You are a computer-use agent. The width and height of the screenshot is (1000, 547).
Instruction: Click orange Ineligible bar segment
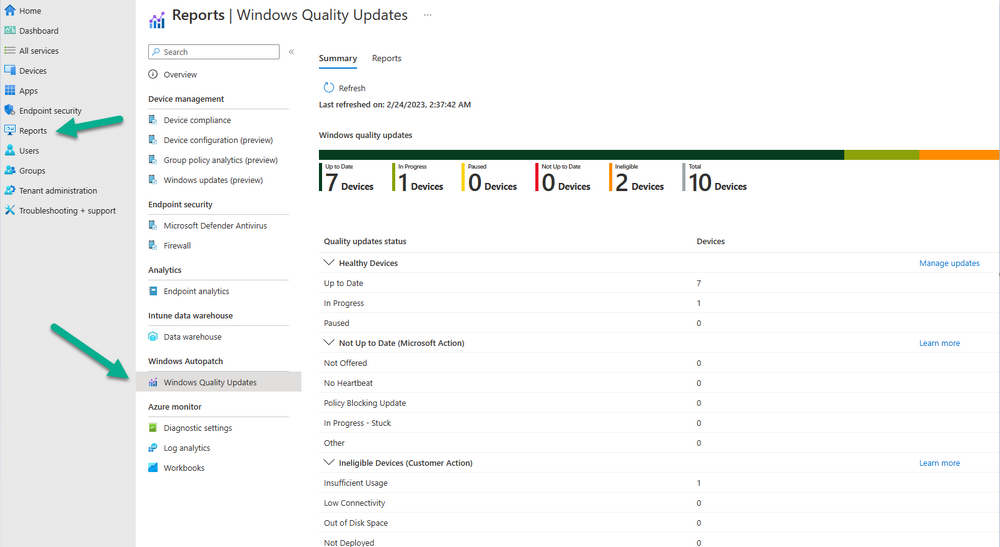959,154
